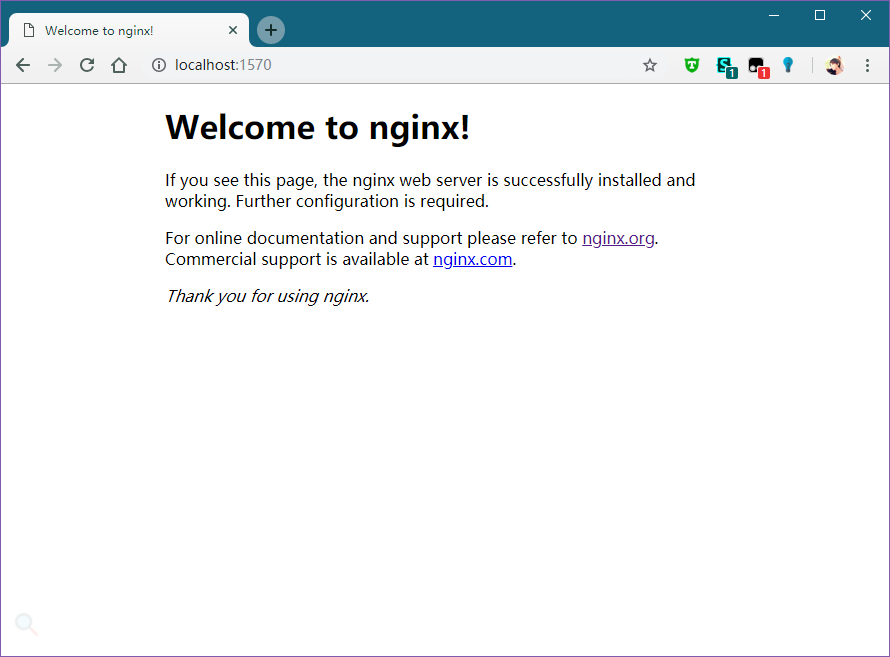Open the teal S extension with badge
The width and height of the screenshot is (890, 657).
pyautogui.click(x=726, y=67)
